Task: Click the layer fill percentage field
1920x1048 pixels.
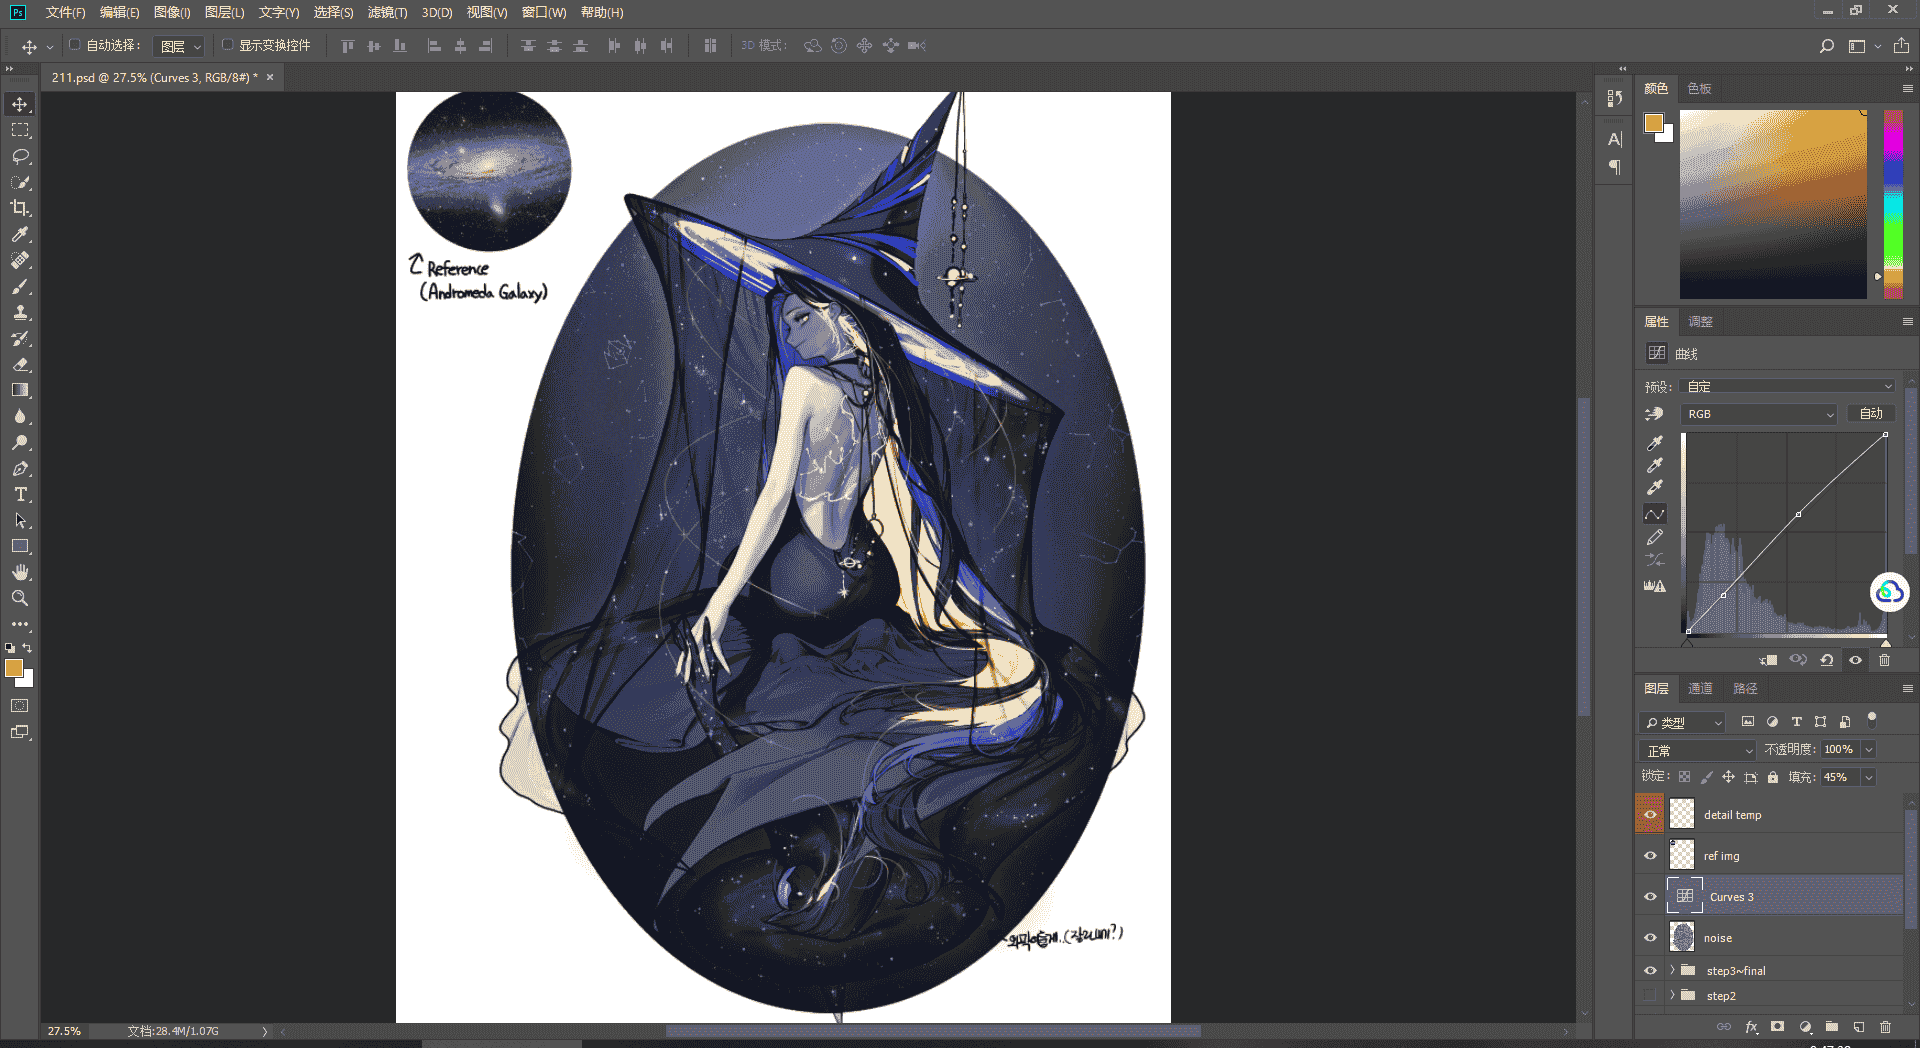Action: pyautogui.click(x=1838, y=777)
